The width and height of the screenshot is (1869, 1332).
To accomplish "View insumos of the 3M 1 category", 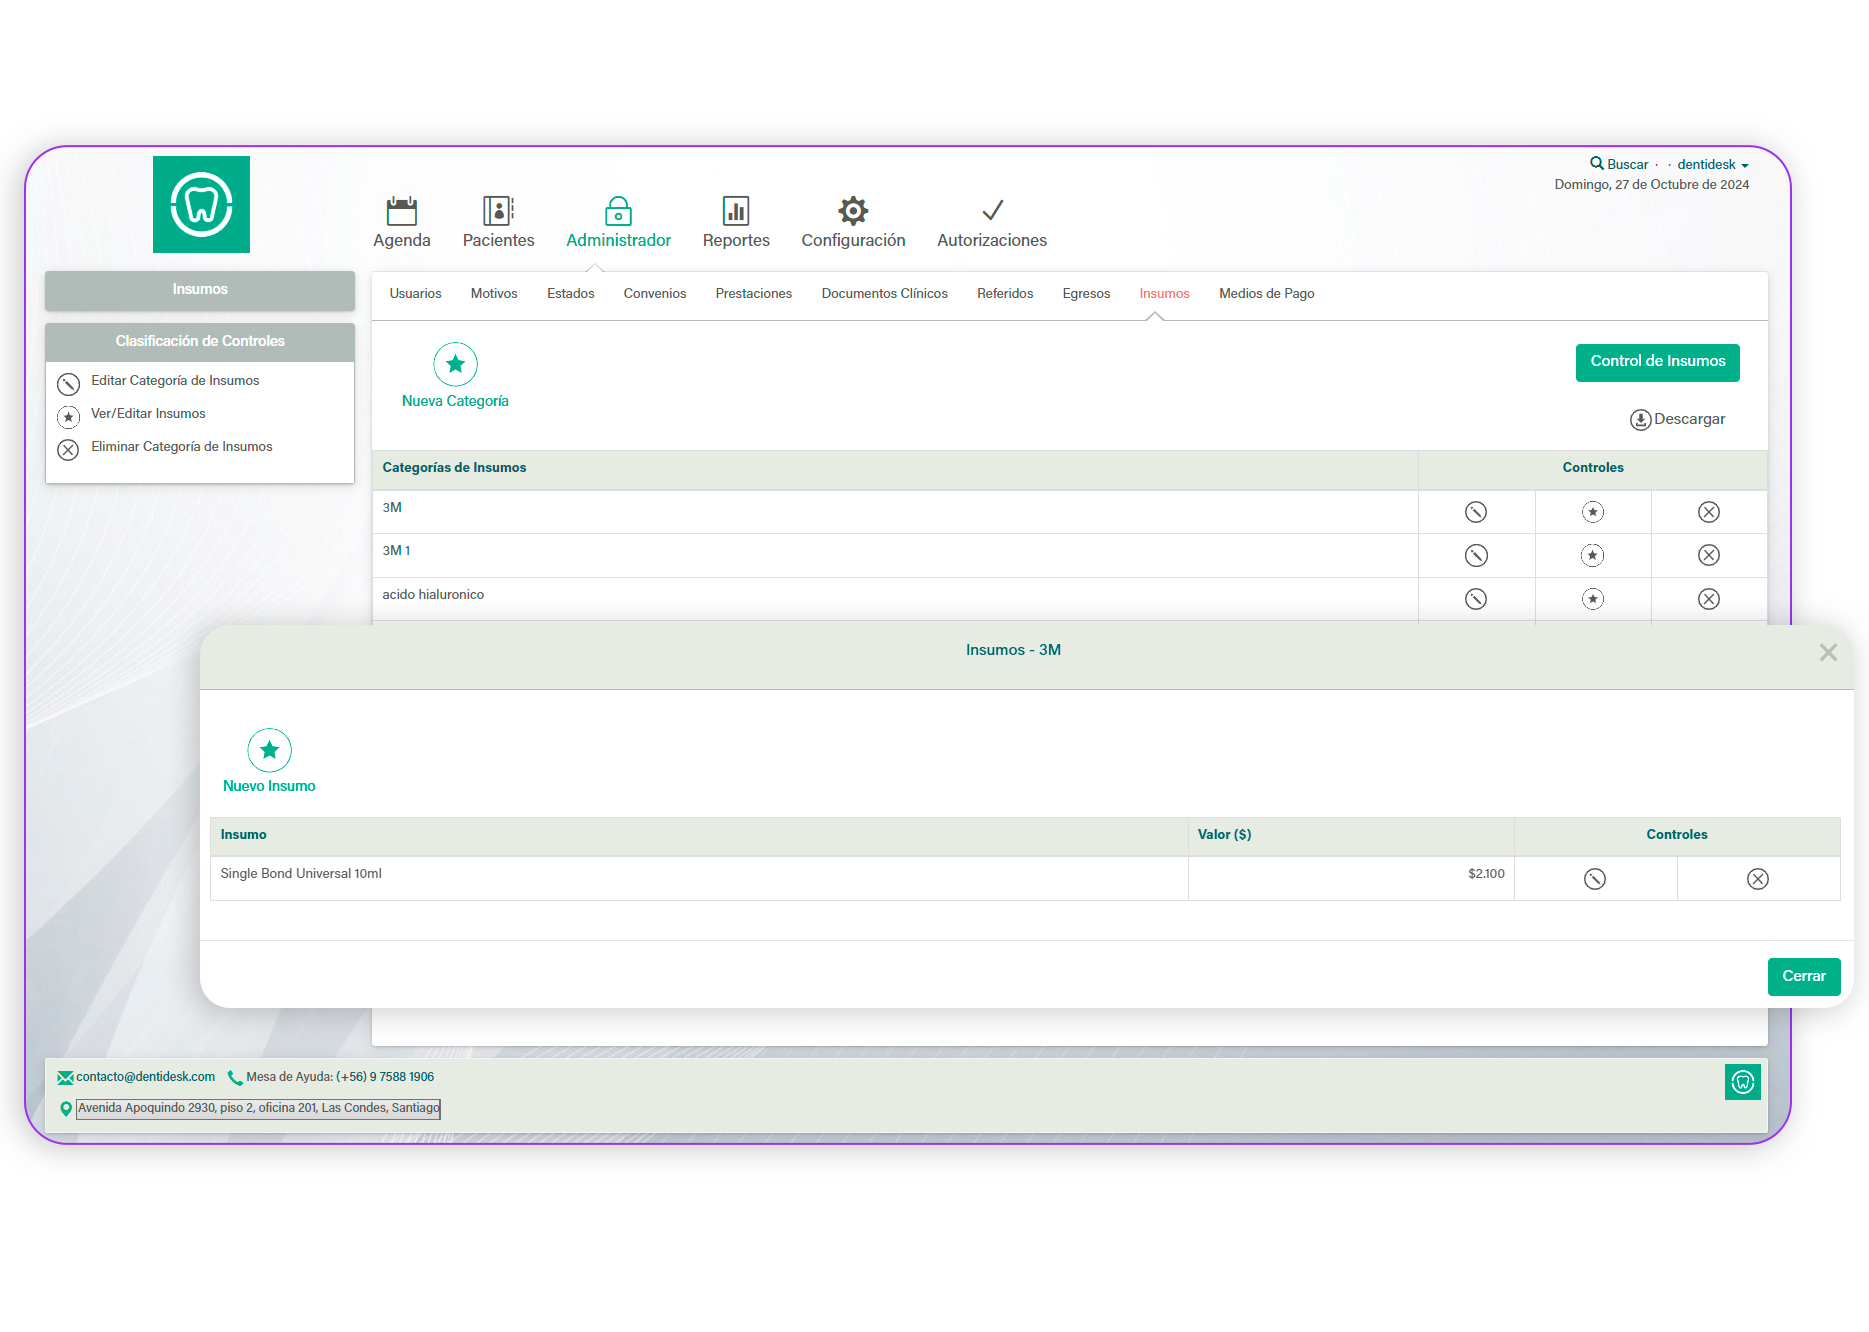I will 1592,555.
